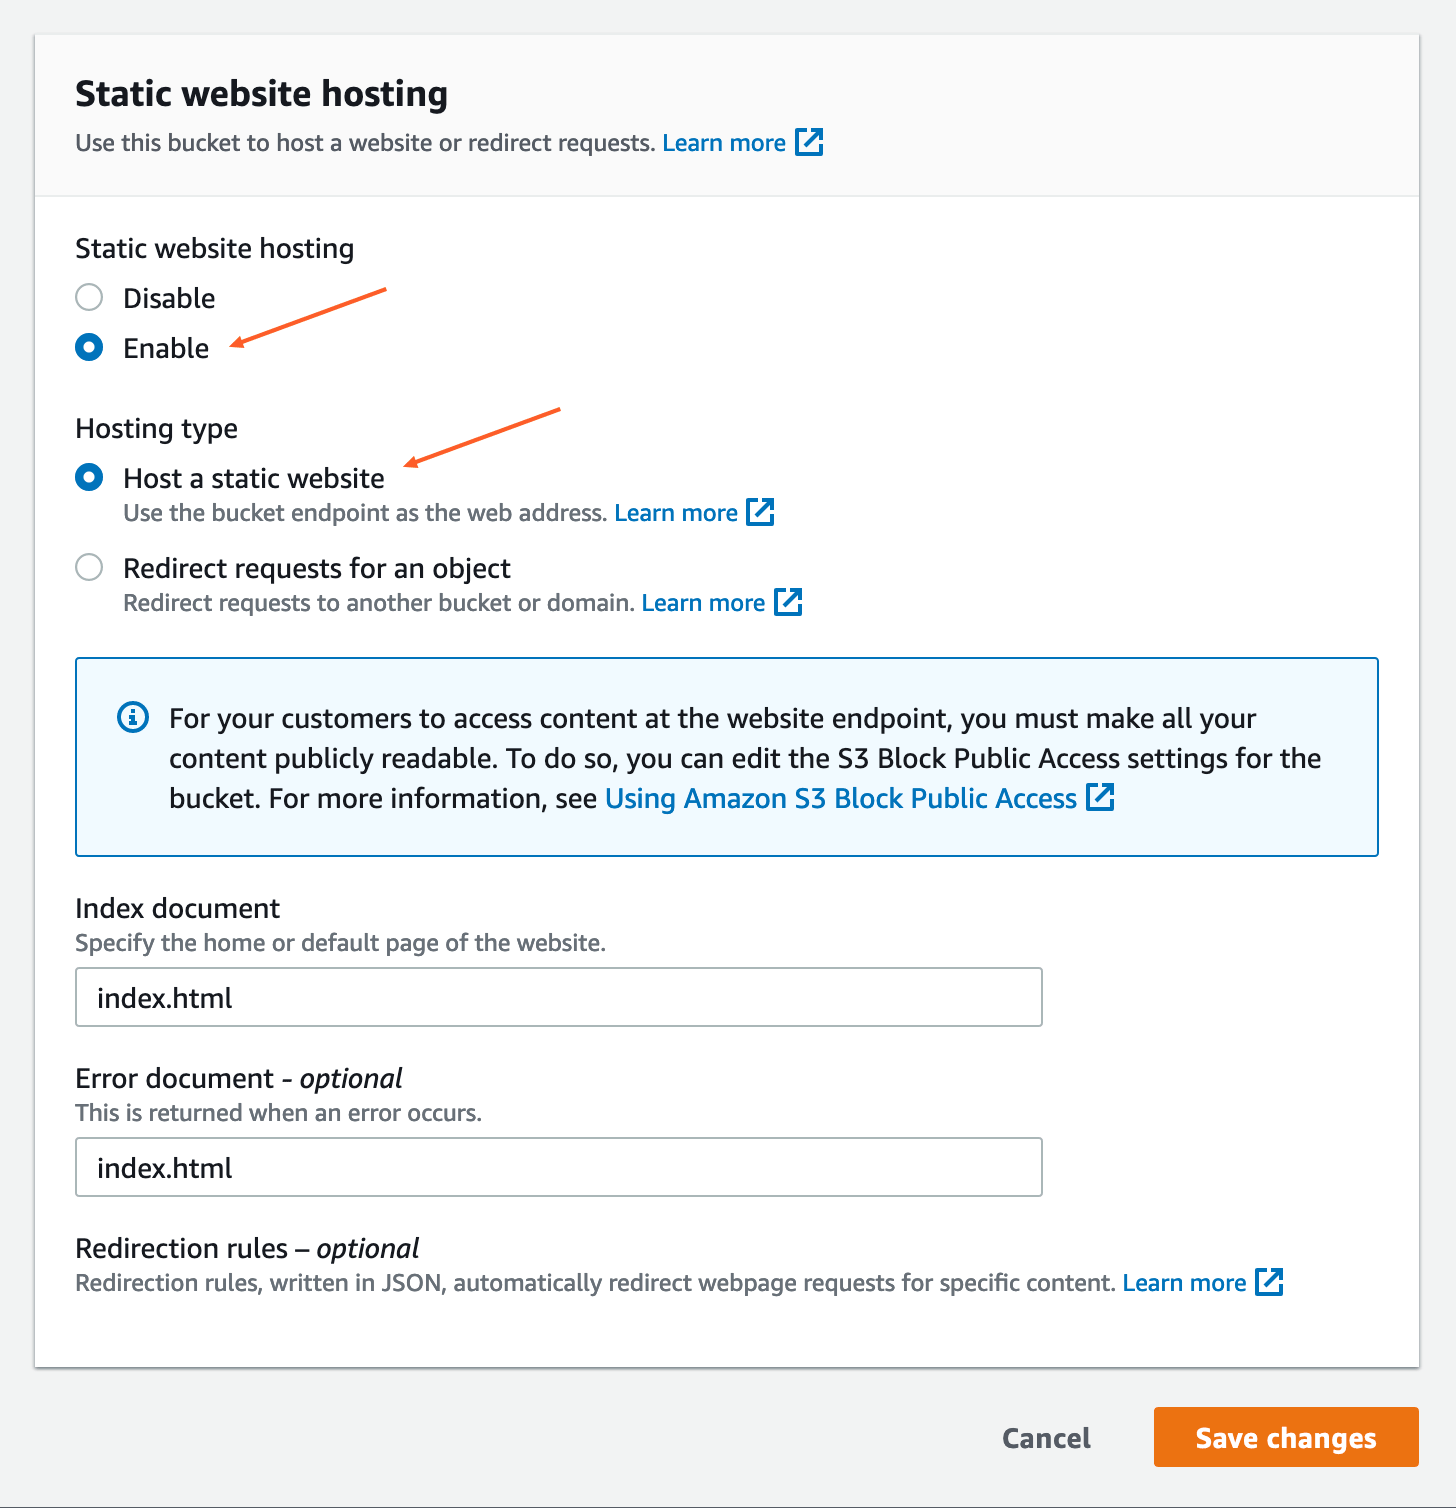Click the external link icon beside redirection rules Learn more

(x=1269, y=1281)
